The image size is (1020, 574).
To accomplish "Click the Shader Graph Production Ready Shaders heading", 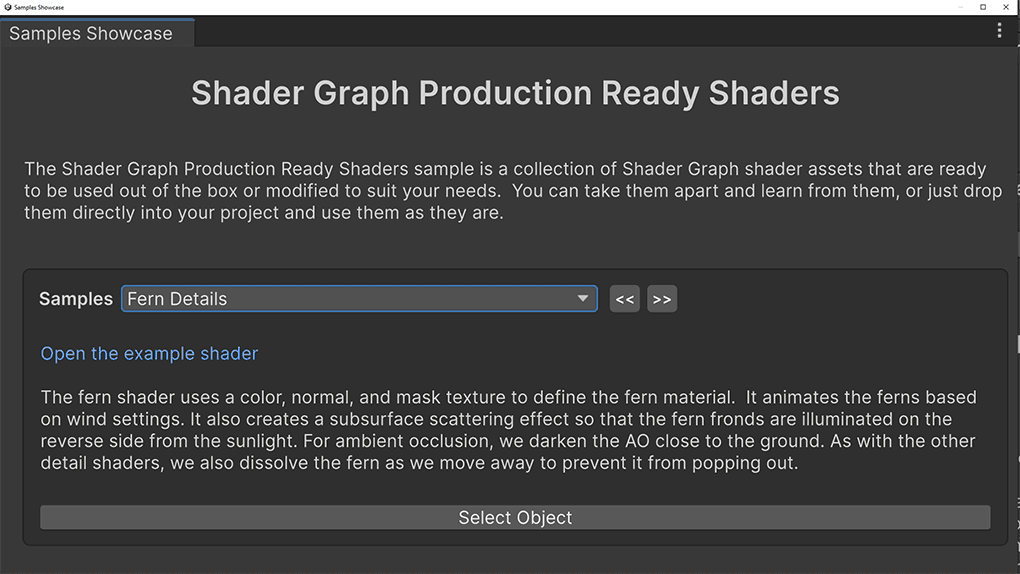I will click(x=515, y=94).
